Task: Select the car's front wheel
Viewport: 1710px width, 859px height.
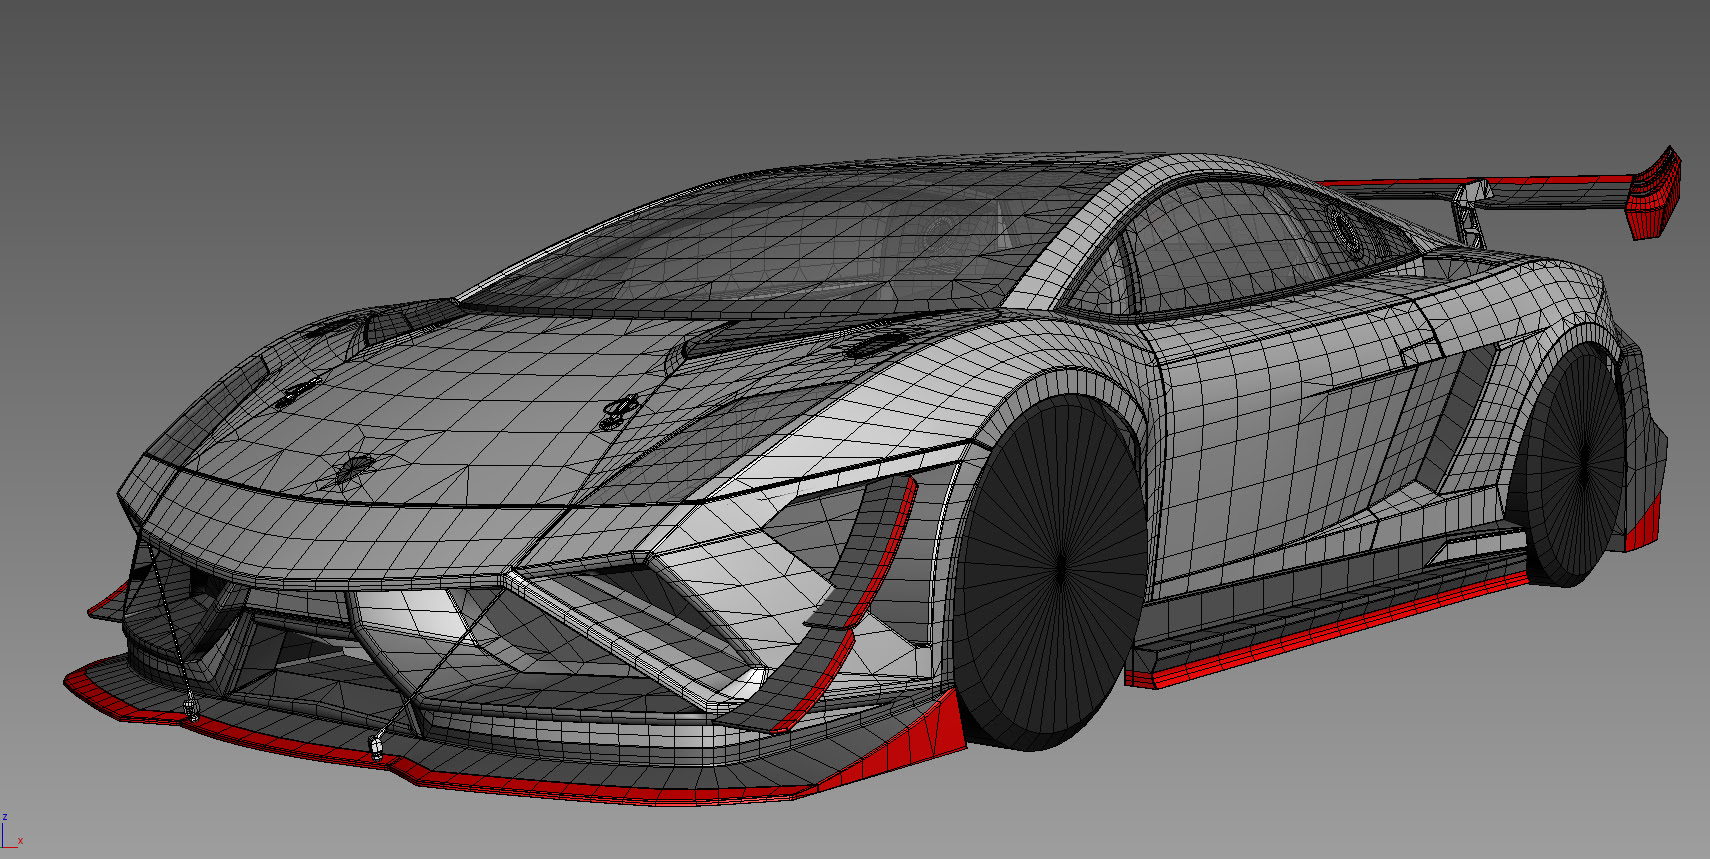Action: (x=1050, y=572)
